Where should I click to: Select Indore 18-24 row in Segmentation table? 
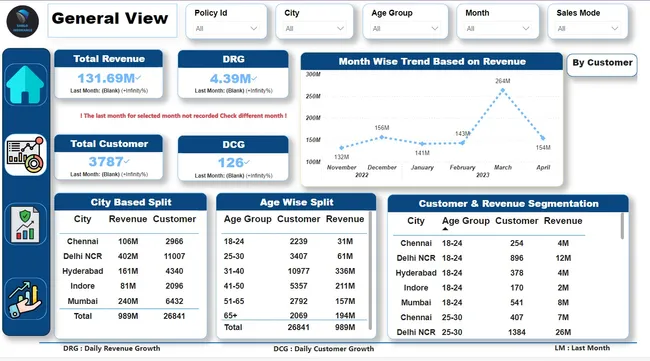[x=489, y=288]
